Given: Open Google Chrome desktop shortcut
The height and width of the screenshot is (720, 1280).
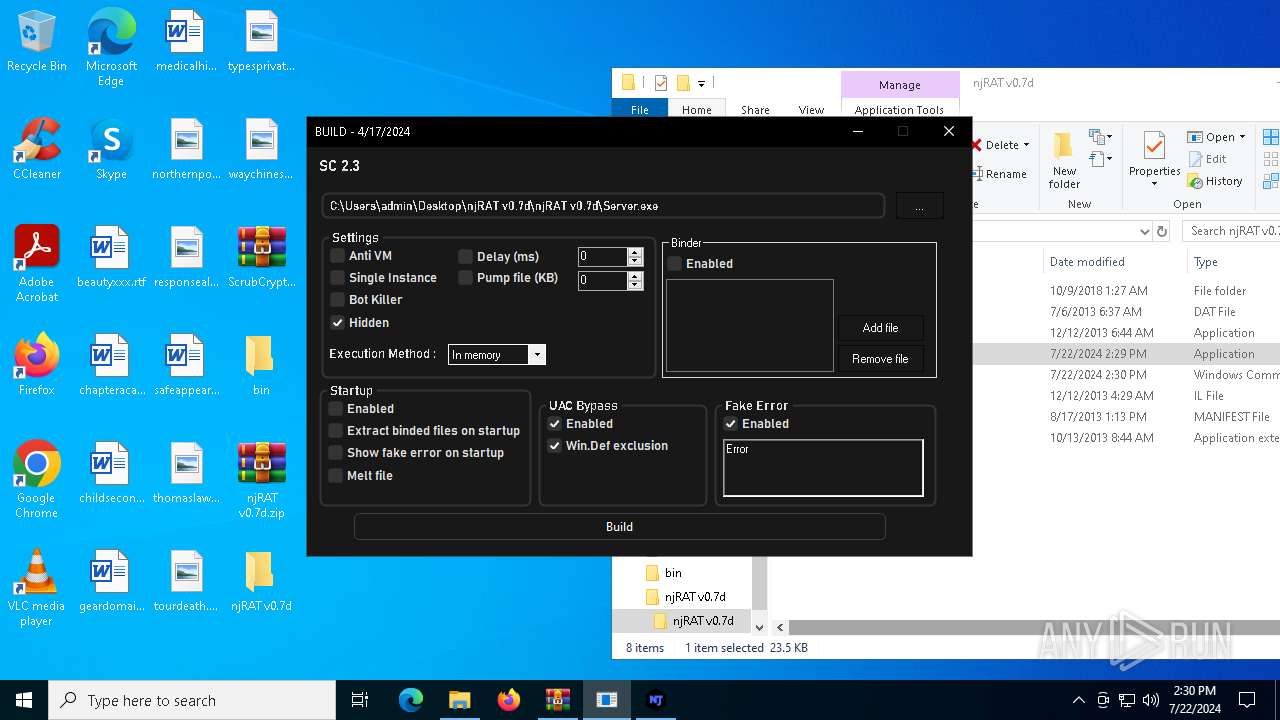Looking at the screenshot, I should [x=37, y=480].
